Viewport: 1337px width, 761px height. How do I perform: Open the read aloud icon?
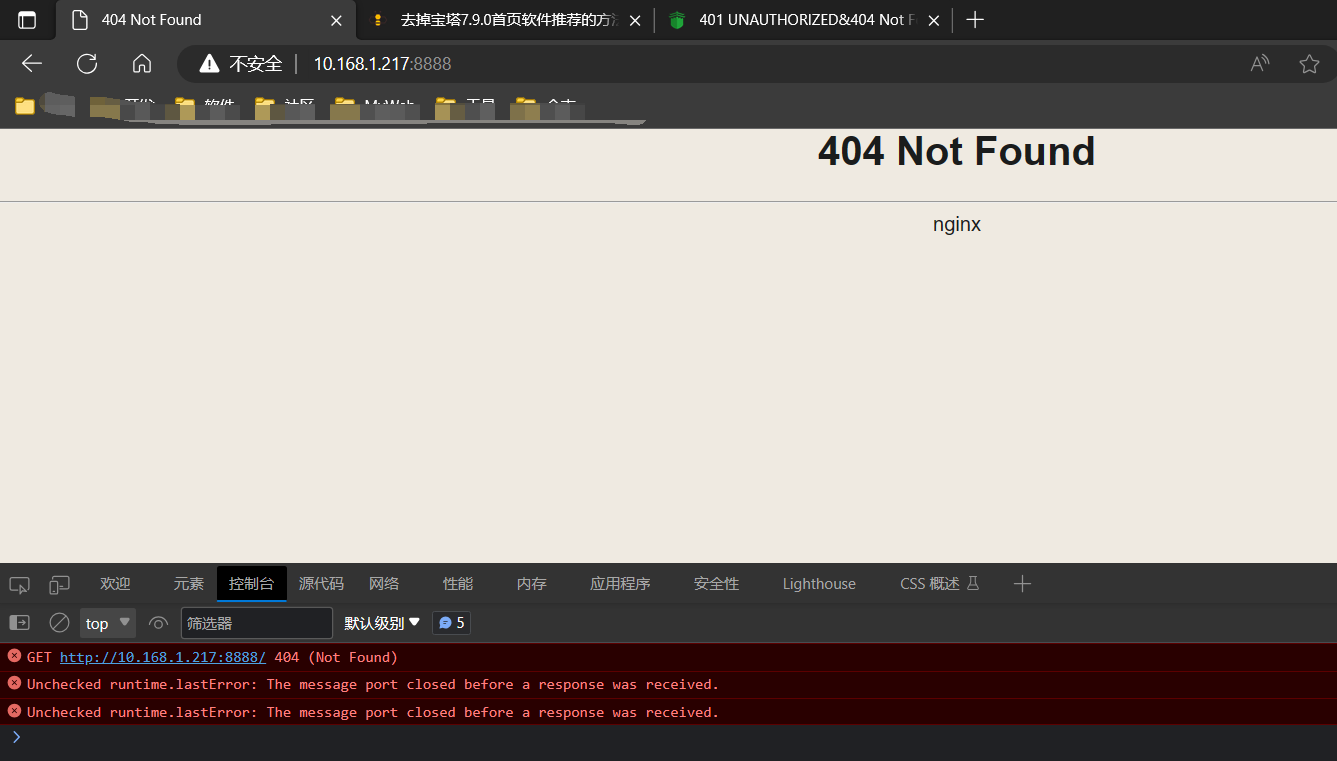(x=1260, y=64)
